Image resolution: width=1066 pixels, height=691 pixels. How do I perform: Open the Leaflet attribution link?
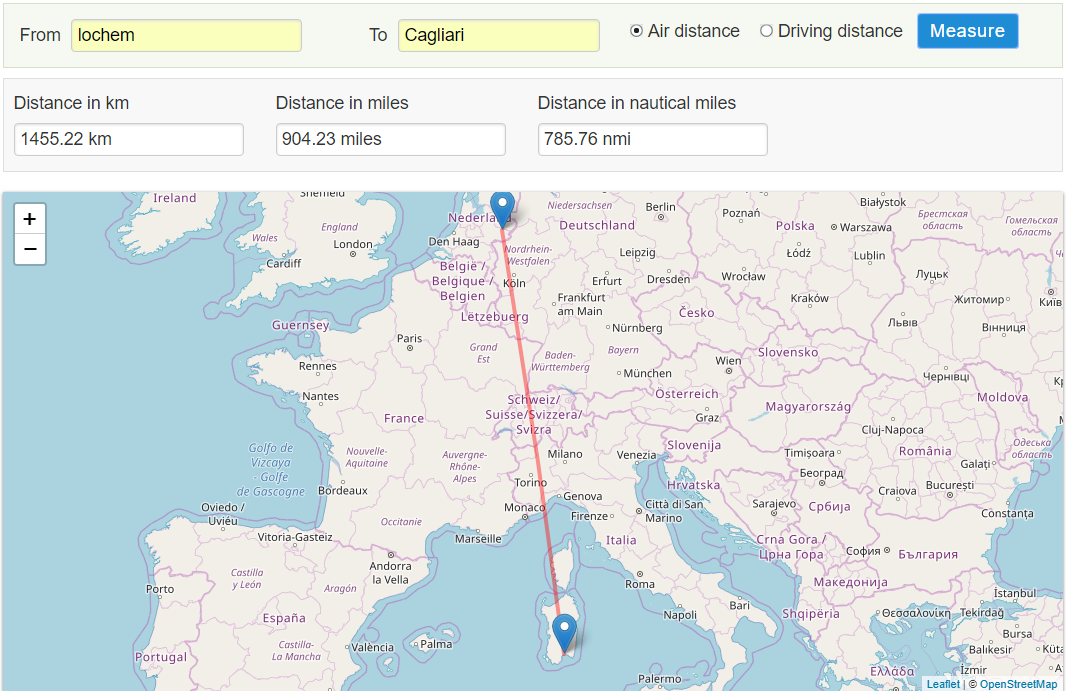(942, 684)
